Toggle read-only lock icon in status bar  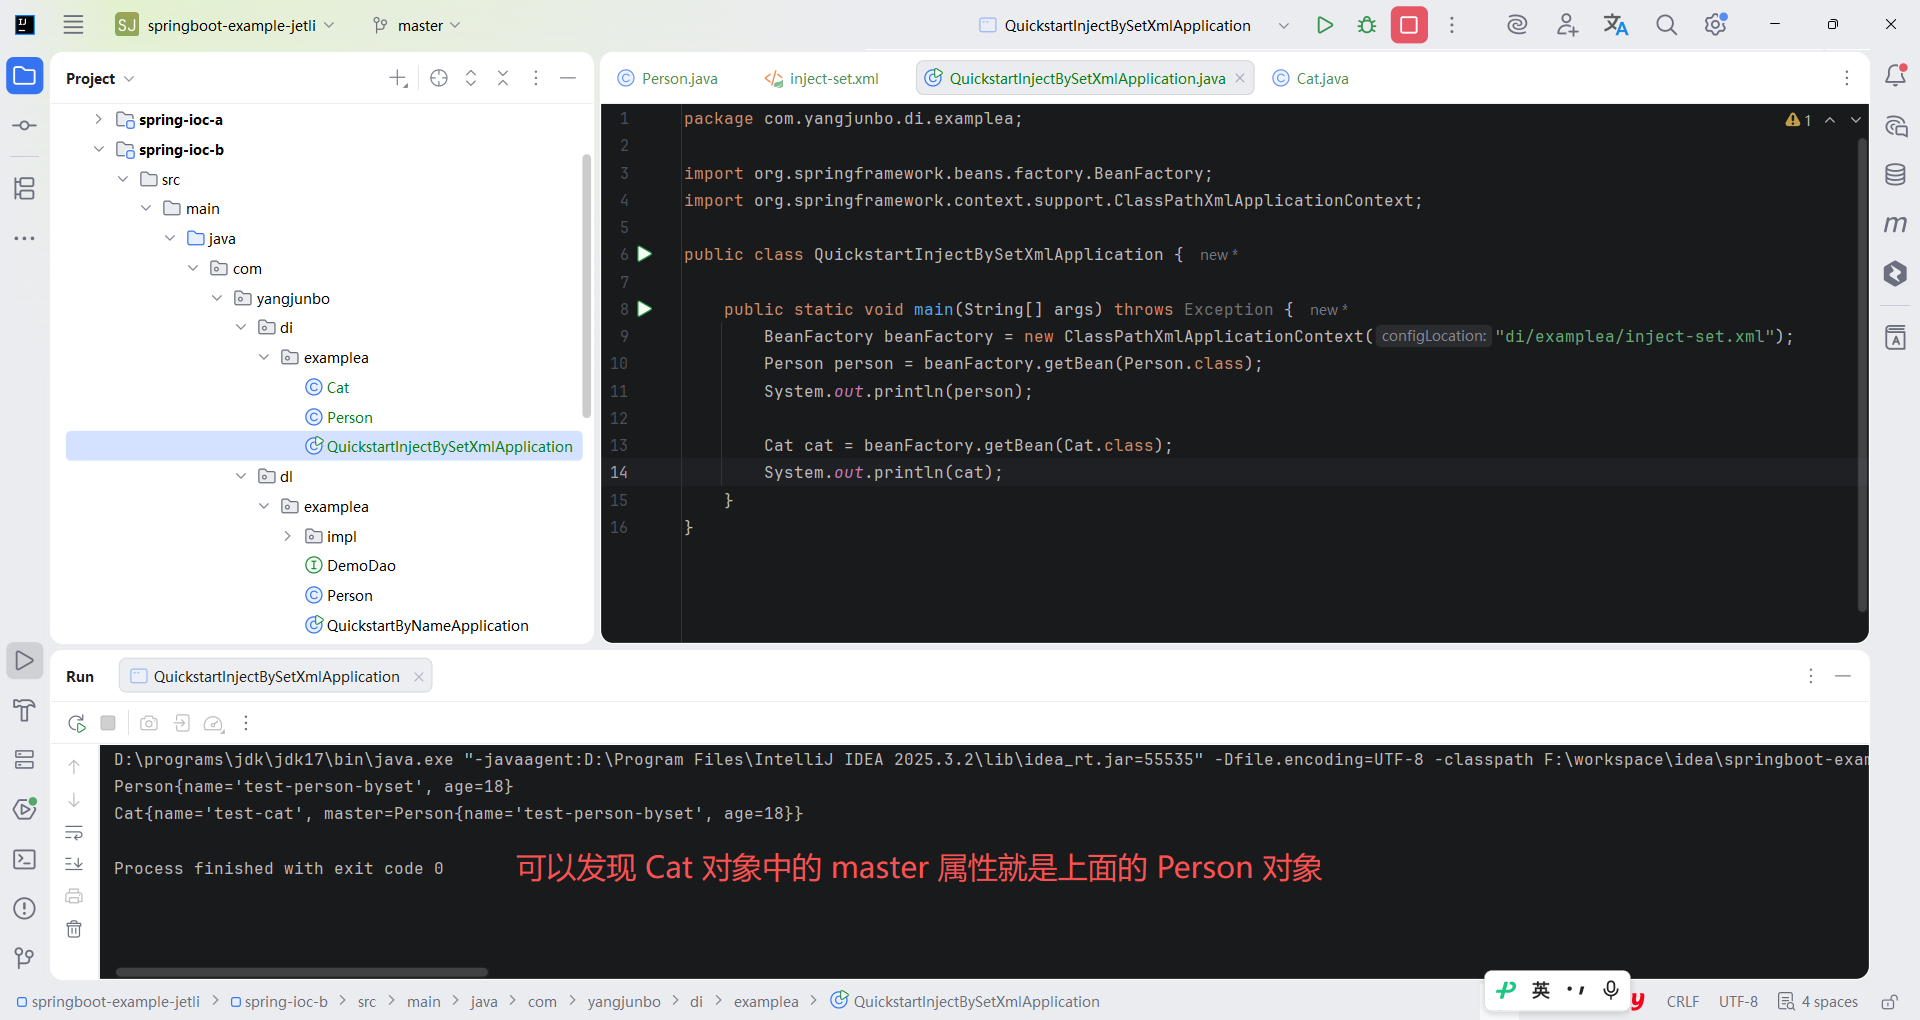[x=1889, y=1001]
